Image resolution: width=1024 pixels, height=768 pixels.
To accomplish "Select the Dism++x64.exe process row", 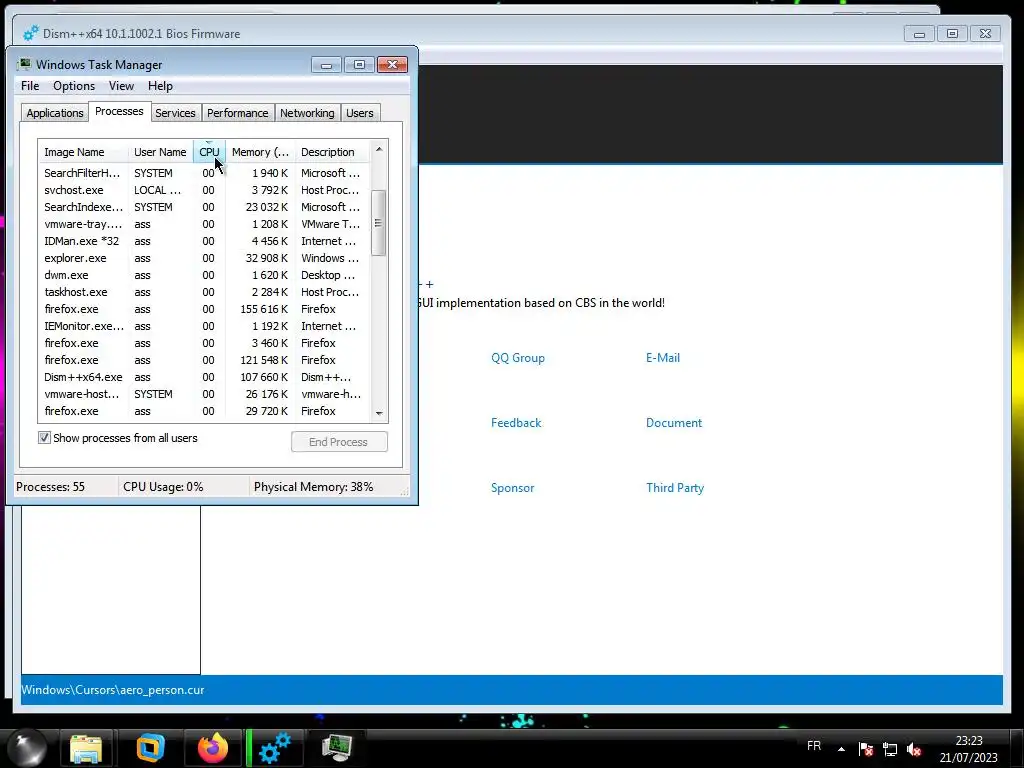I will coord(204,377).
